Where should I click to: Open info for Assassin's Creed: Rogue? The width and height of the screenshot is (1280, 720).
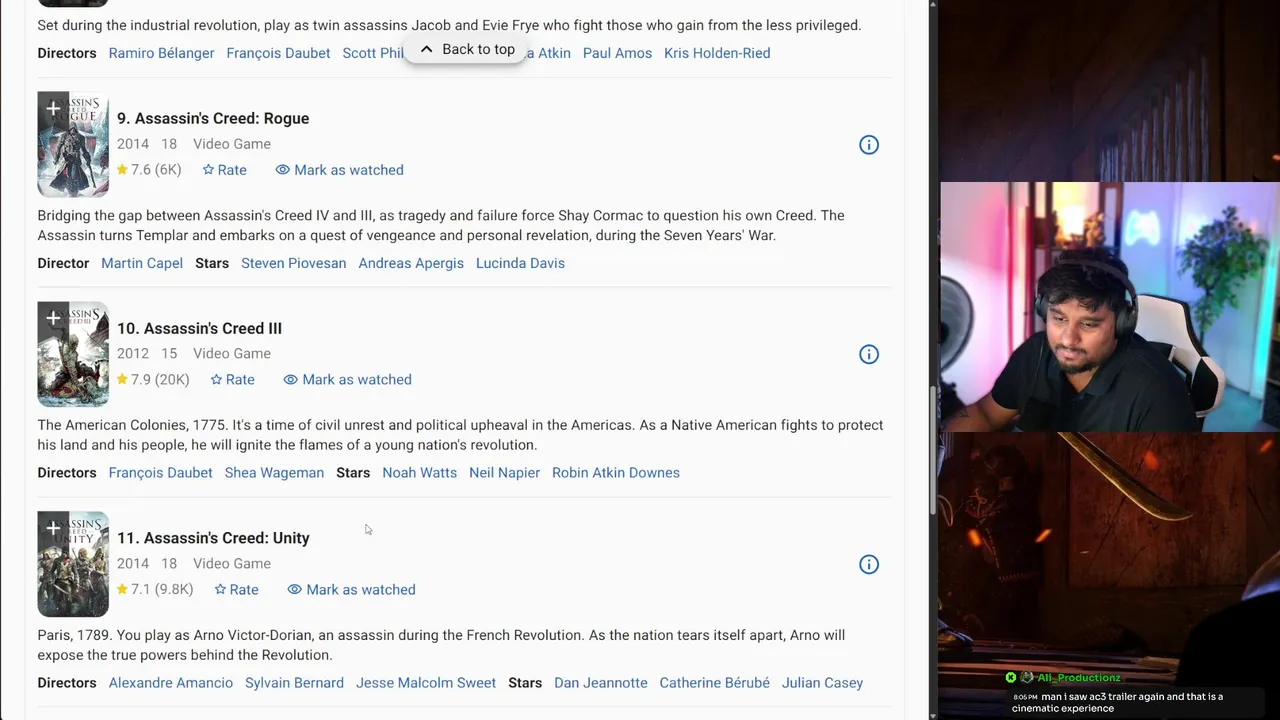[x=869, y=145]
